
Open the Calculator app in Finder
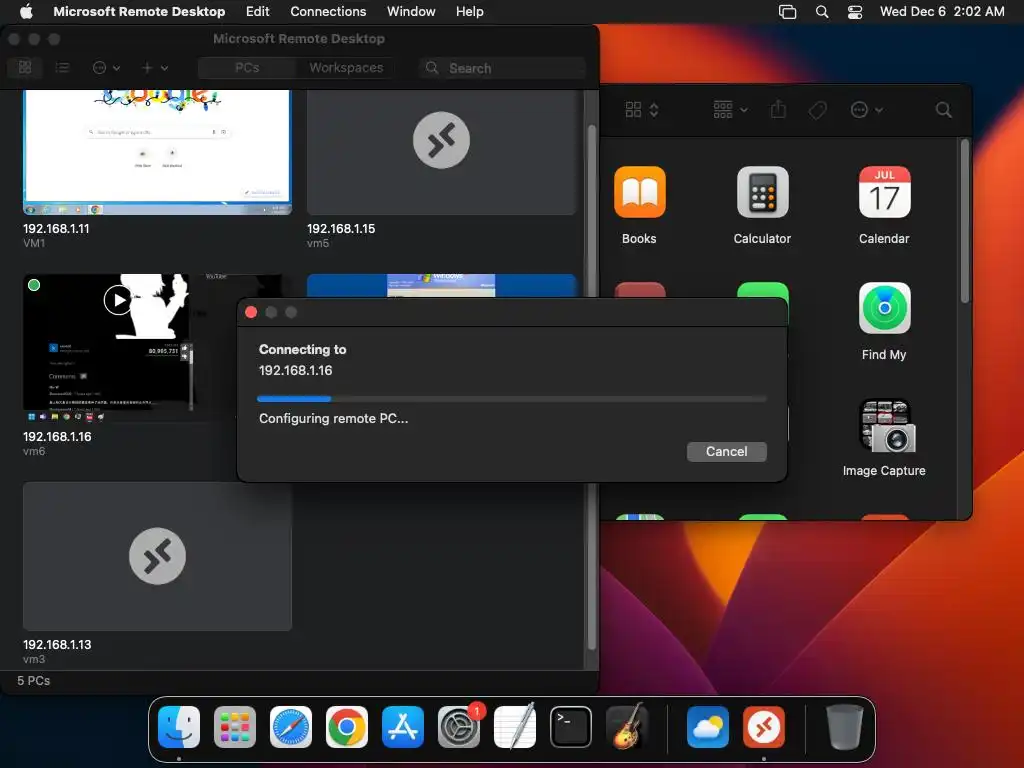762,192
